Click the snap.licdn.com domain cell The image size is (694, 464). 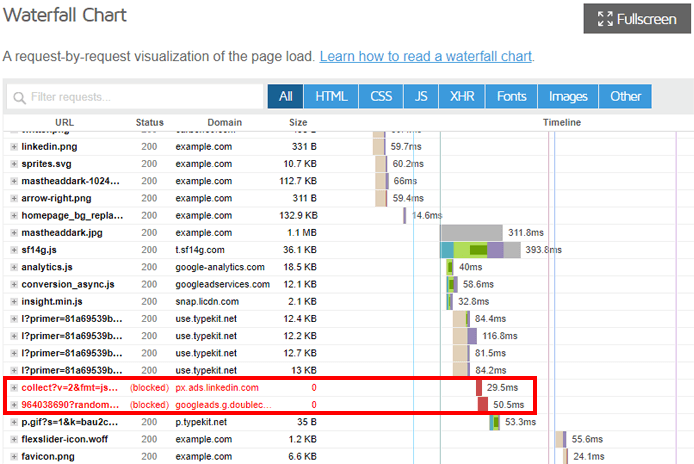pyautogui.click(x=207, y=302)
